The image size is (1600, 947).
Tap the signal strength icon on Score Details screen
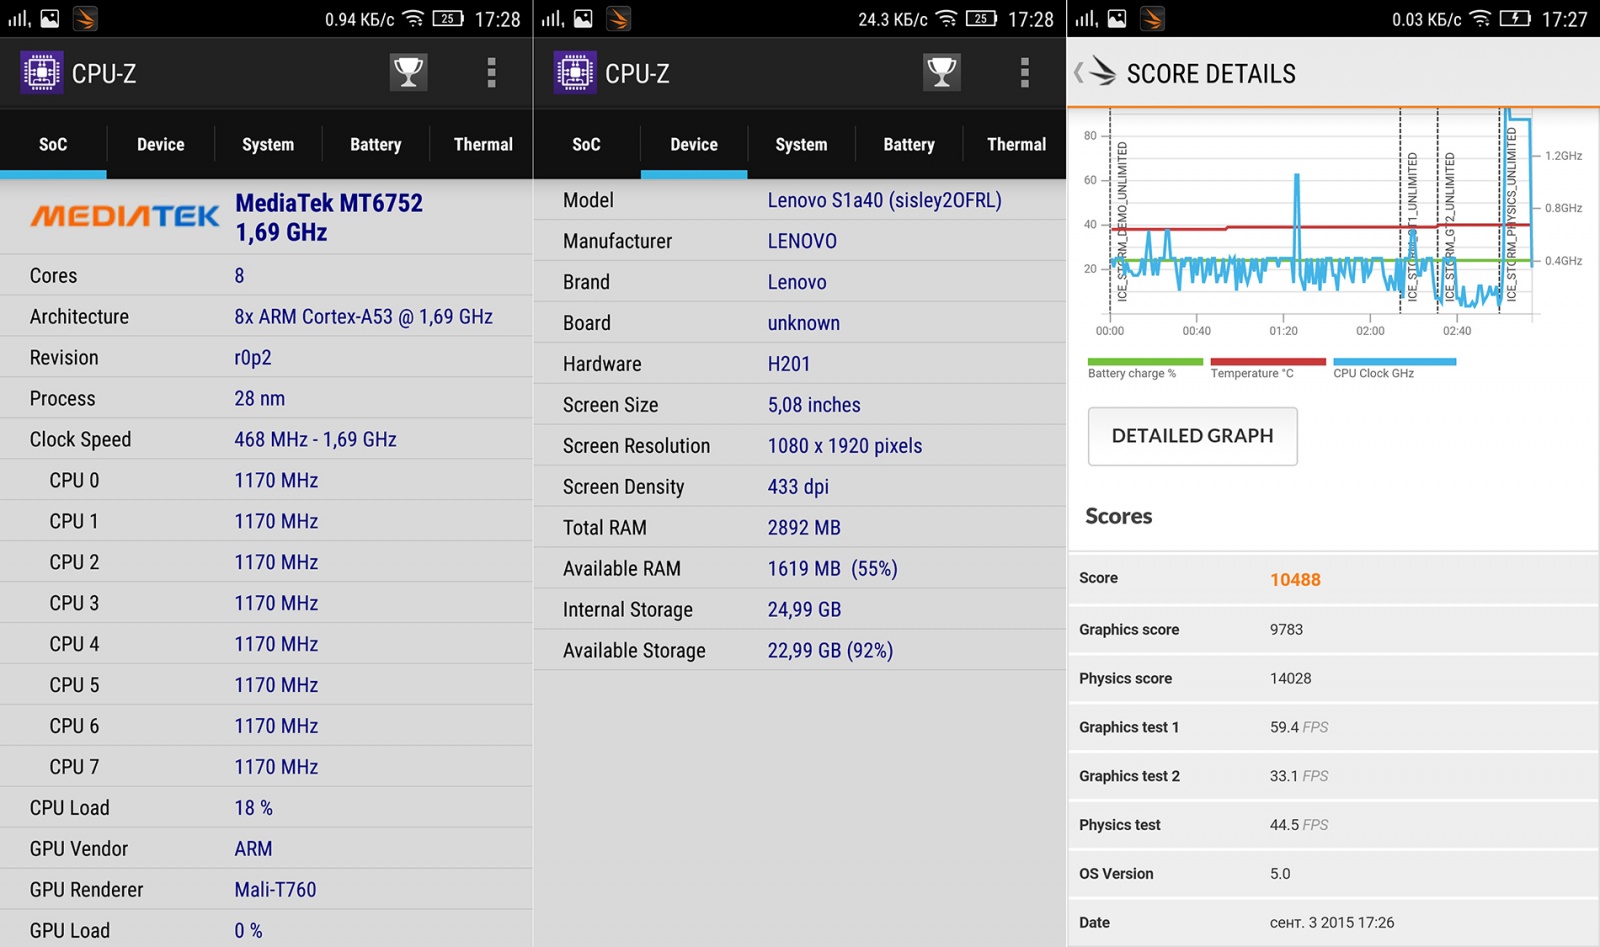pos(1086,19)
